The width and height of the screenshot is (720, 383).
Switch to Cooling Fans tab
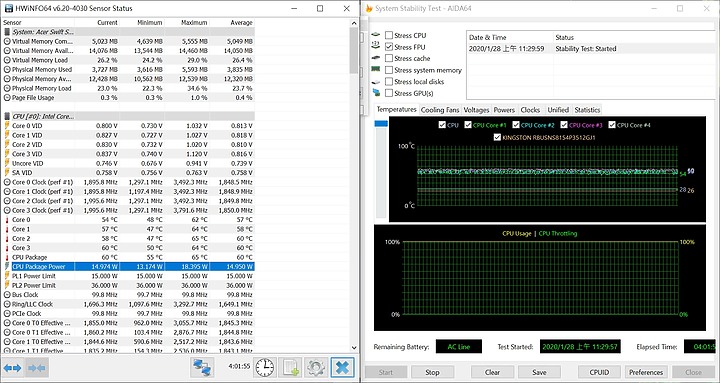(439, 110)
